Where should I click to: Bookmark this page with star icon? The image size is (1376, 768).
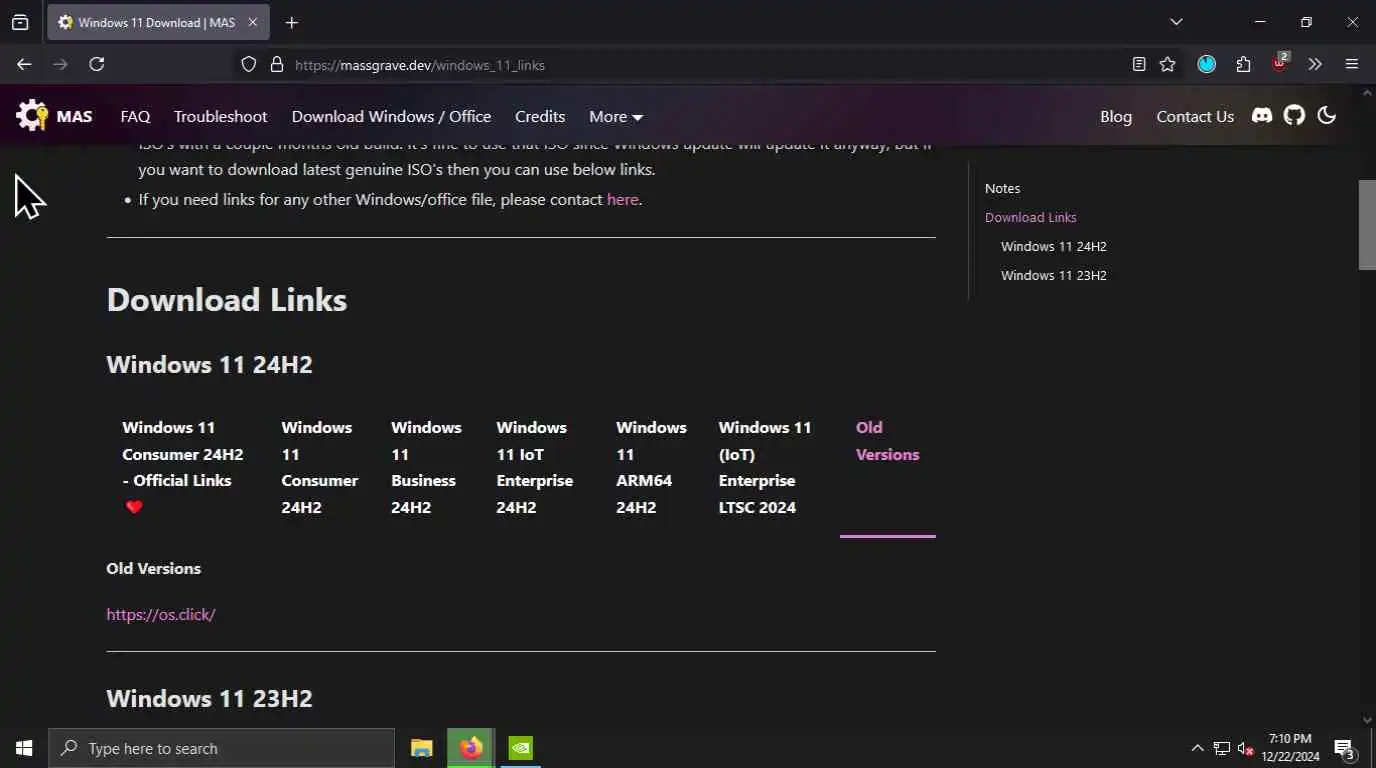click(1167, 64)
